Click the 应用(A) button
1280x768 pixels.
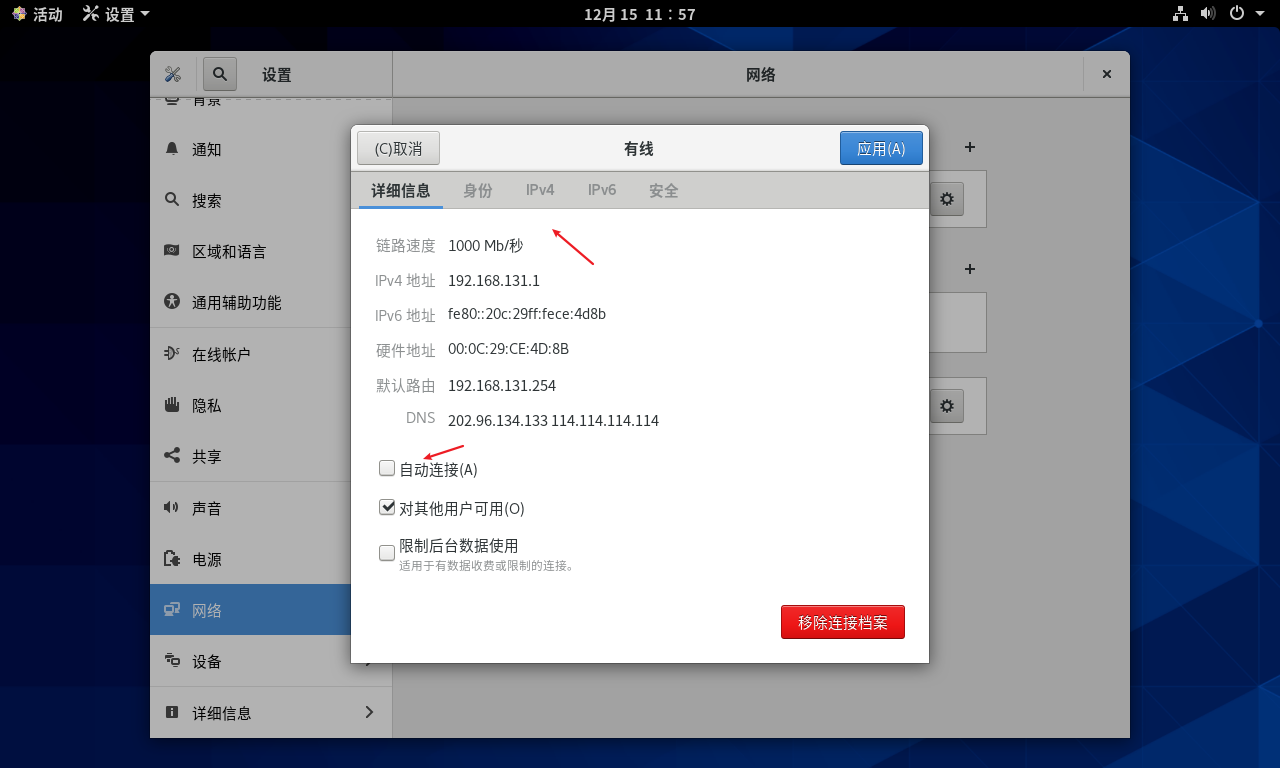pos(881,148)
